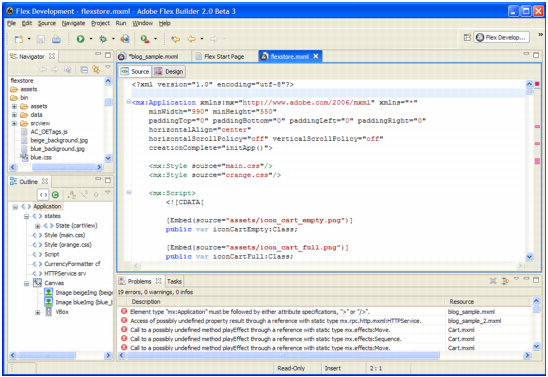Expand the VBox node in Outline
The image size is (548, 377).
[37, 312]
